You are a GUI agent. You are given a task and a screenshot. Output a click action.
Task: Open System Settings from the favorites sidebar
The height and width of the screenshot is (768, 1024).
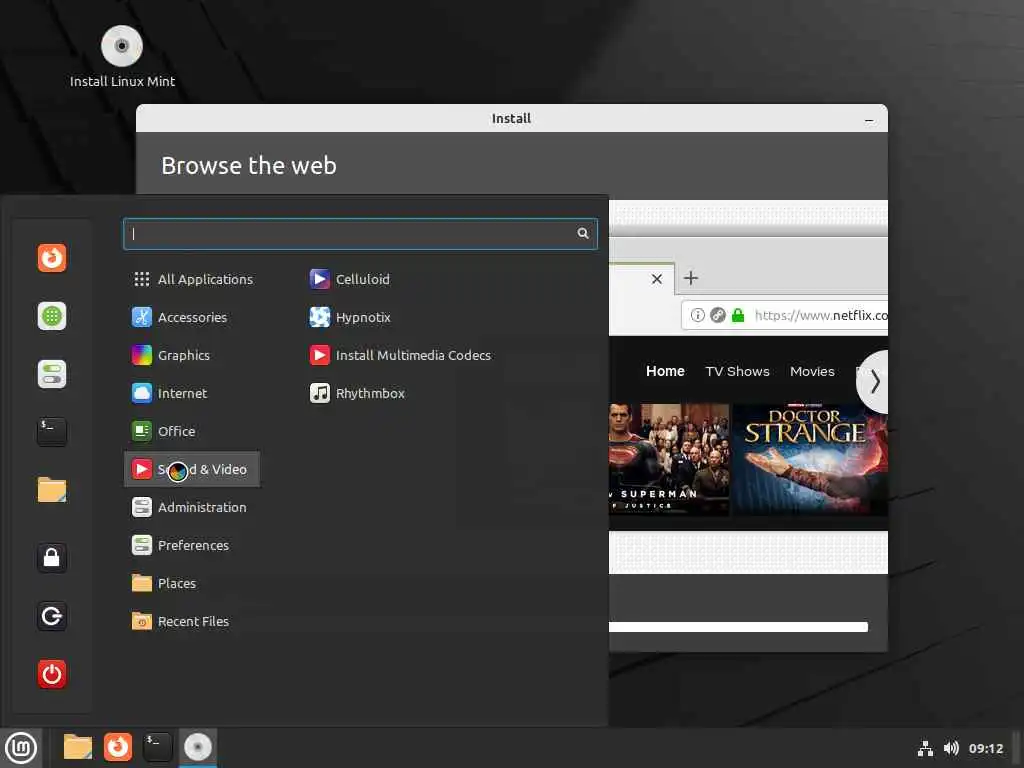(52, 374)
